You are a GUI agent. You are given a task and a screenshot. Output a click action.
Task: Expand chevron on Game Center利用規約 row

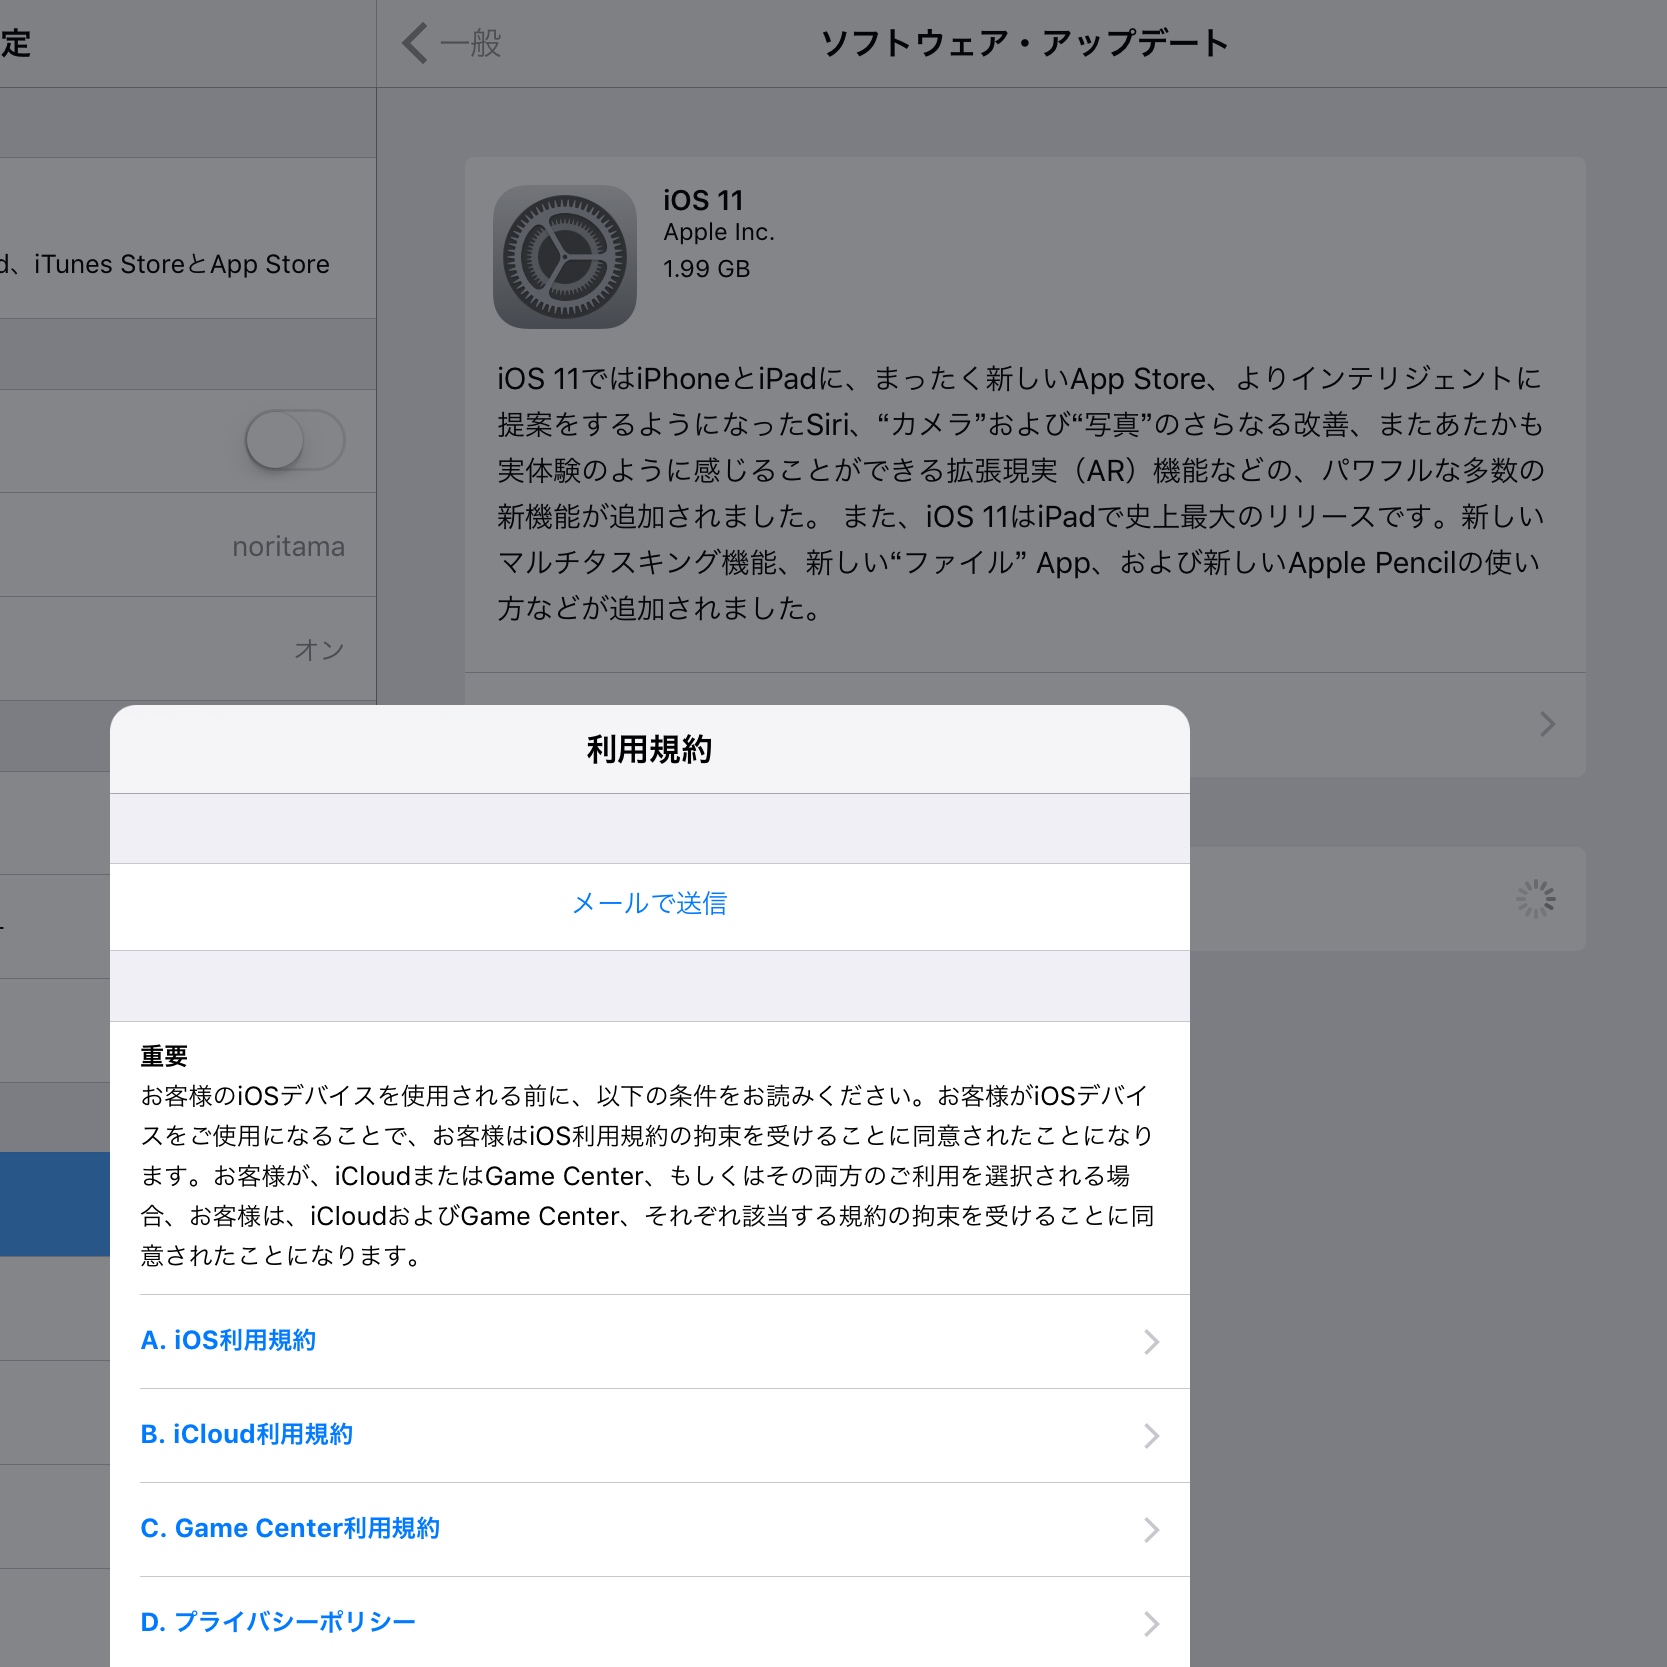[1151, 1530]
